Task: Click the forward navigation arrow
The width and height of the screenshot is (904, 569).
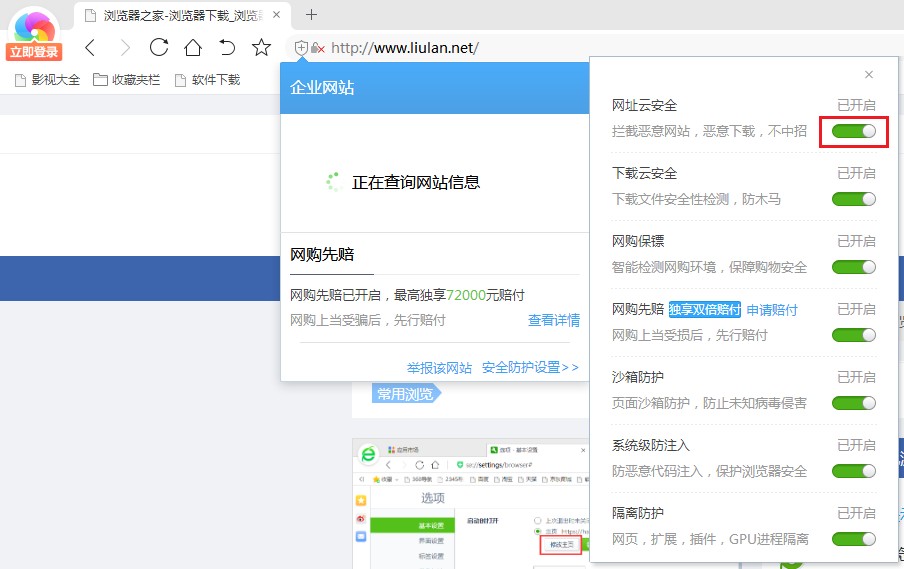Action: pos(125,47)
